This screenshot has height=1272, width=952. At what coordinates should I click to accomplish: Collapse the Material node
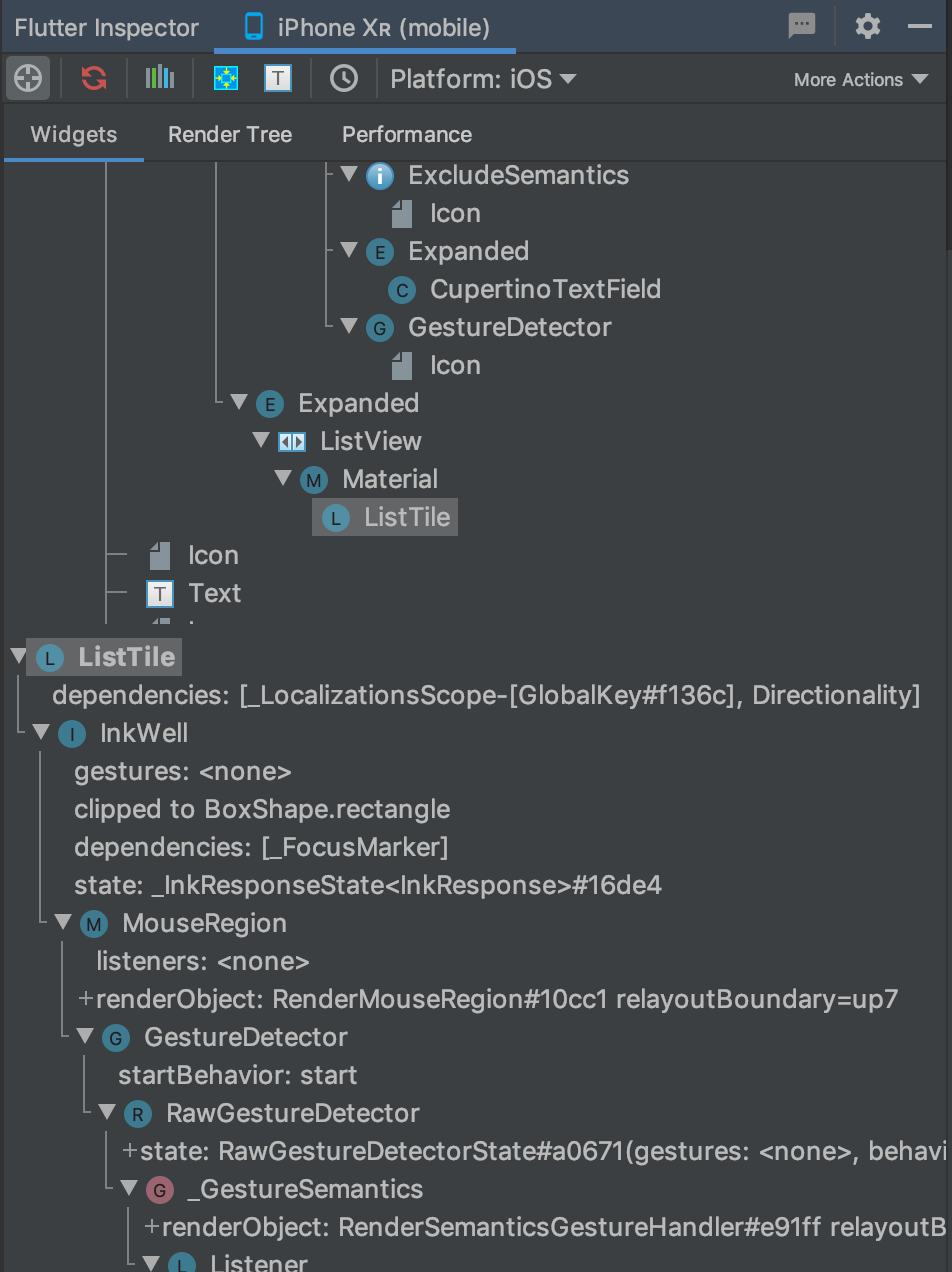click(x=282, y=478)
